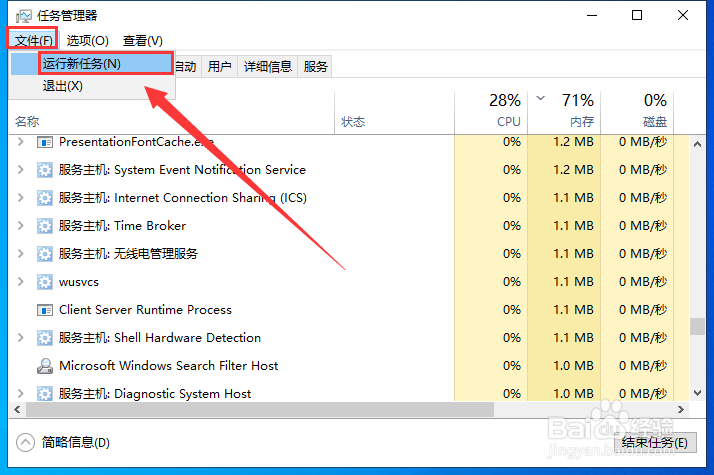Collapse to fewer details with the 简略信息 arrow

coord(26,442)
